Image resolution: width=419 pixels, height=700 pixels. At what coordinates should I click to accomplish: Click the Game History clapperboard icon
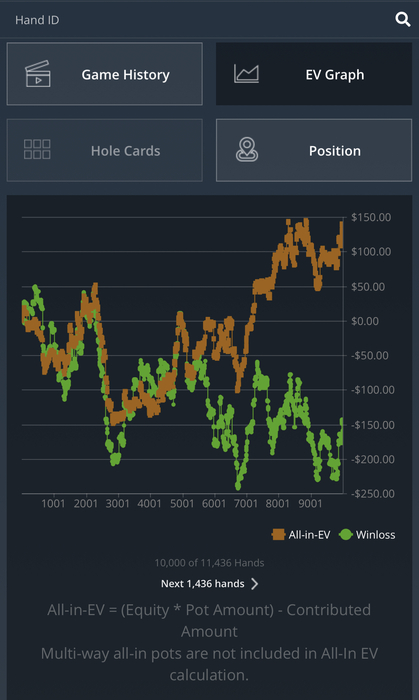click(x=38, y=74)
